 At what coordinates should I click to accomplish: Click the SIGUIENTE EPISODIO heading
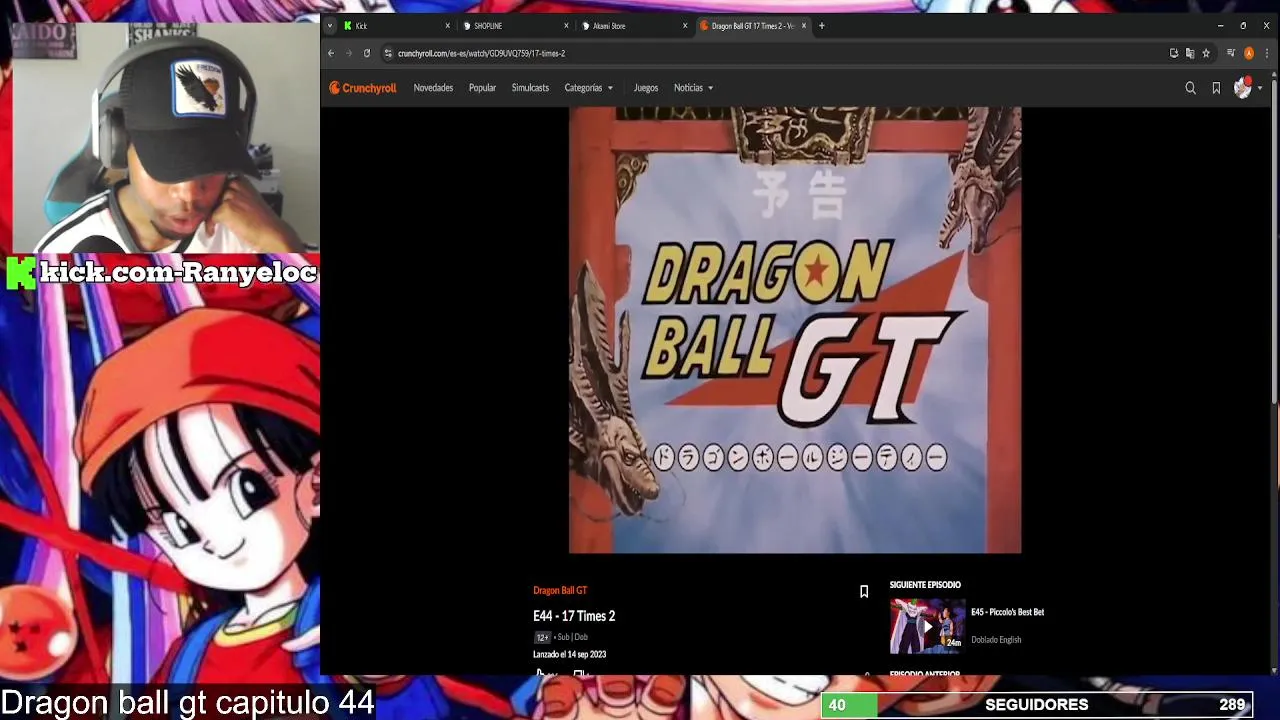(x=925, y=585)
